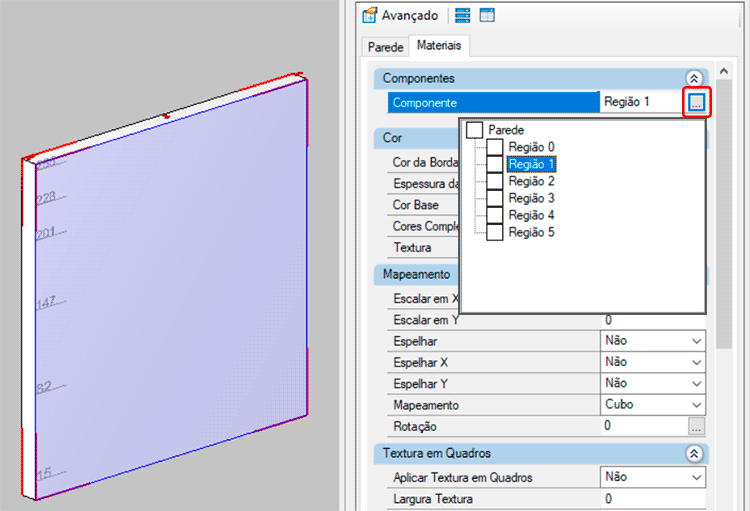This screenshot has height=511, width=750.
Task: Check the Região 5 checkbox
Action: [495, 232]
